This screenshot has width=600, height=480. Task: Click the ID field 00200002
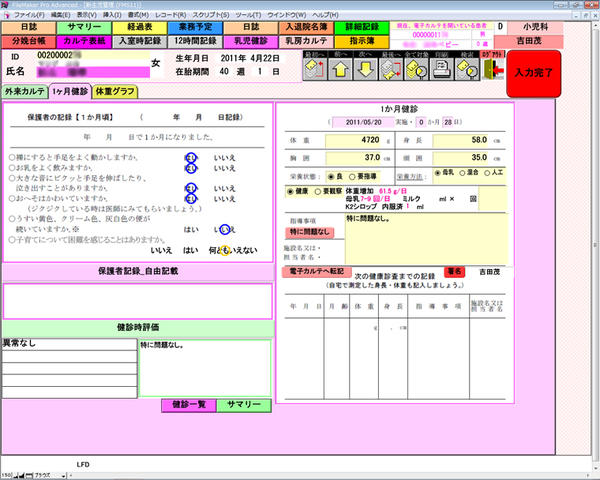[93, 56]
